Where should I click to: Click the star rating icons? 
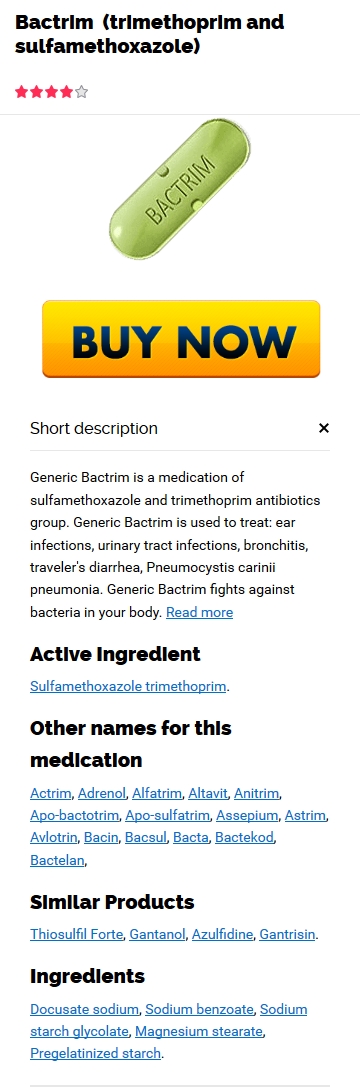(x=52, y=92)
